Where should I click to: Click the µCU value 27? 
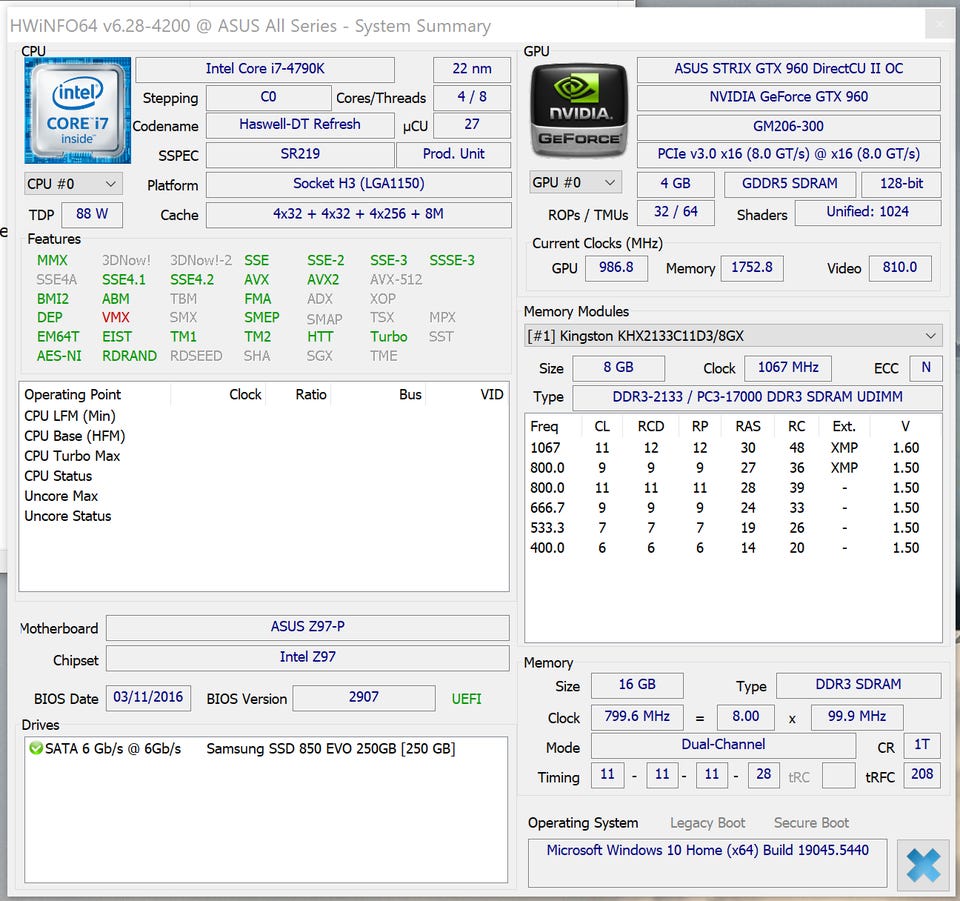(x=471, y=125)
